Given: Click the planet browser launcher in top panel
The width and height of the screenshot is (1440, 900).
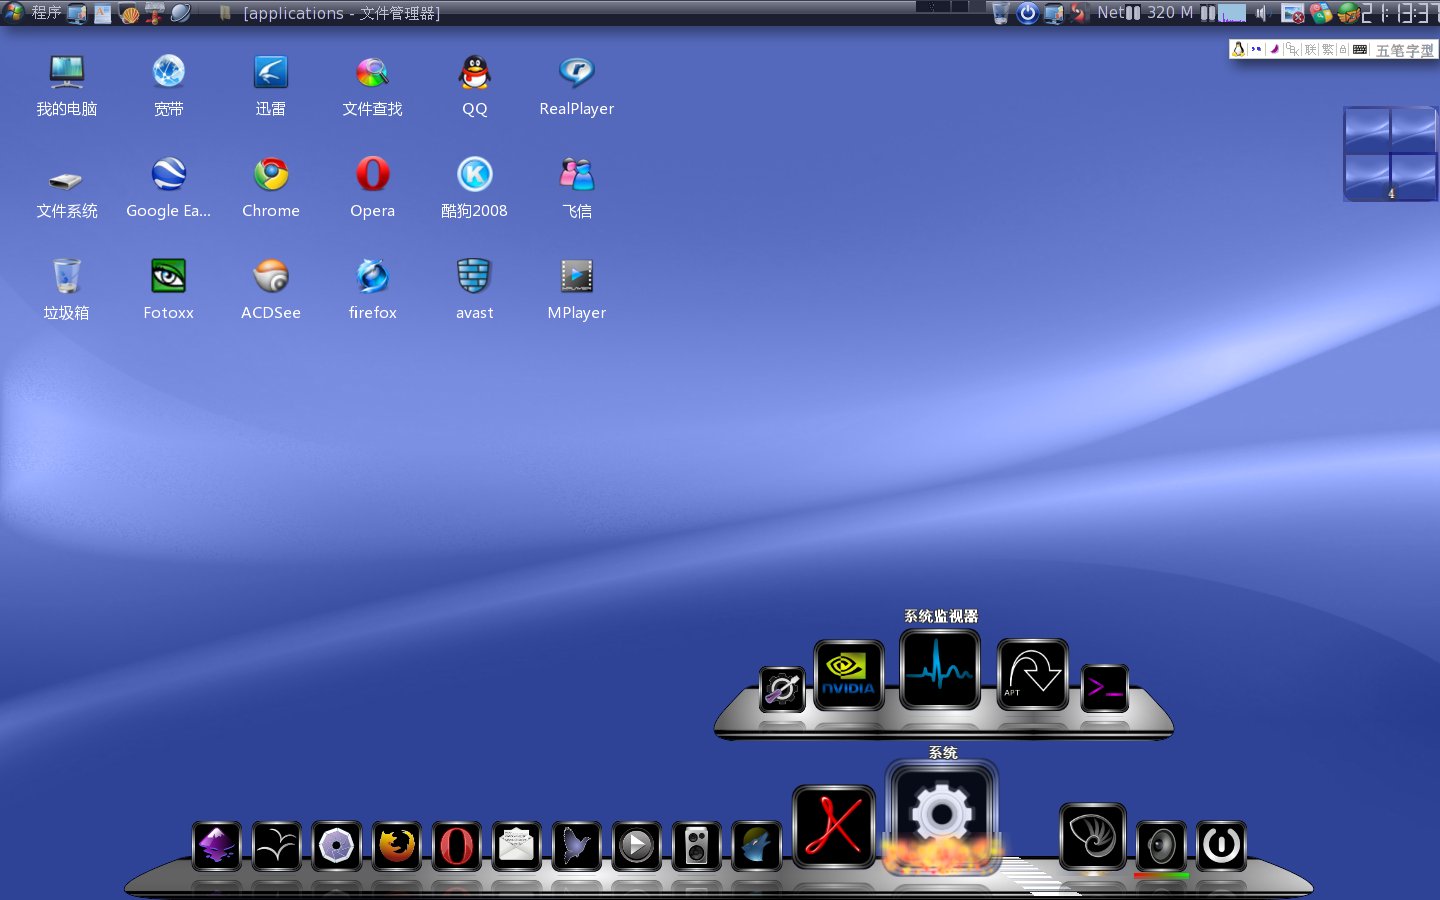Looking at the screenshot, I should (x=181, y=13).
